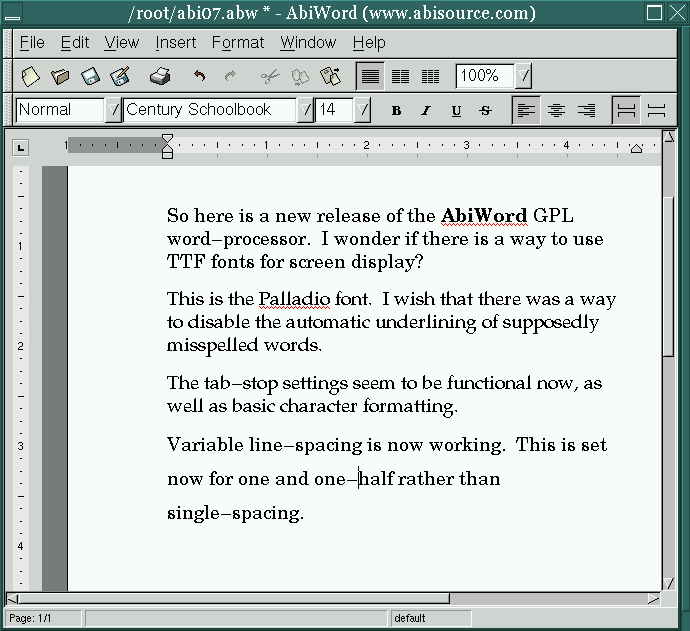Toggle italic formatting

point(426,110)
